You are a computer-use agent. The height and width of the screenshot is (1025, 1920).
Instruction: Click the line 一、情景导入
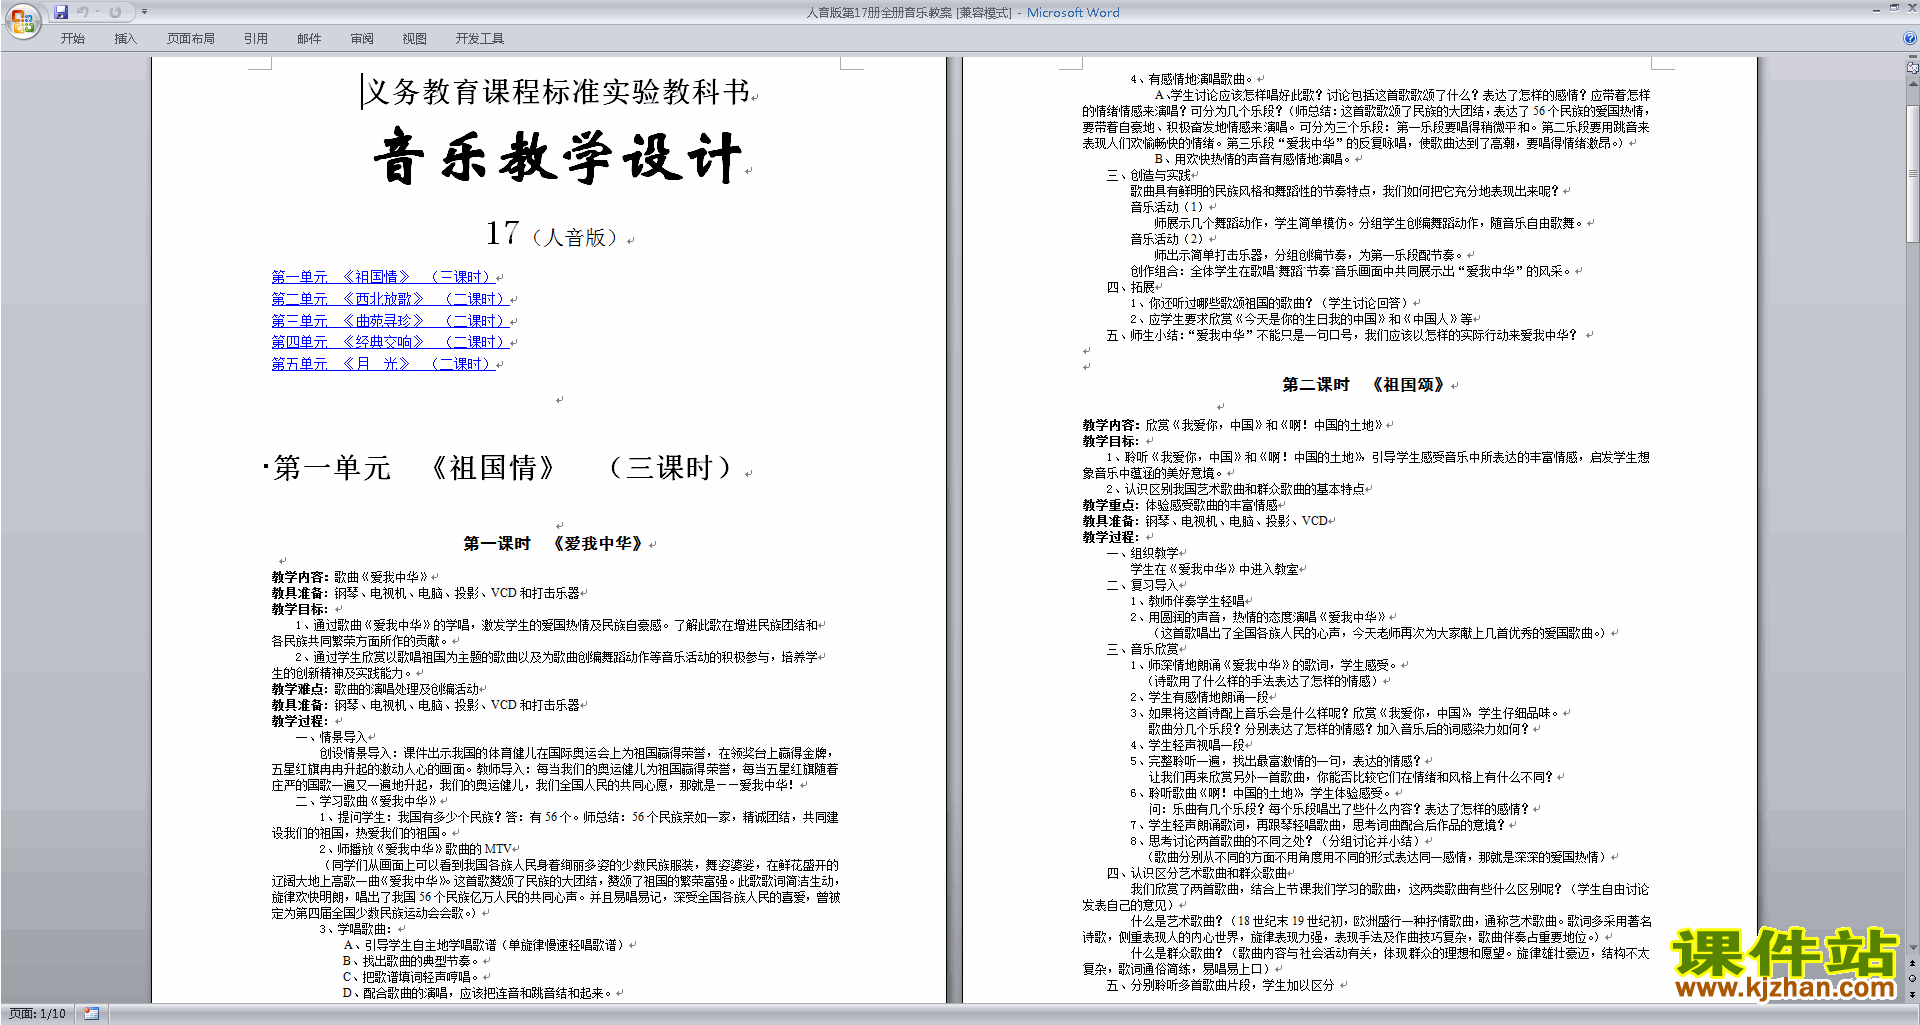pos(331,737)
